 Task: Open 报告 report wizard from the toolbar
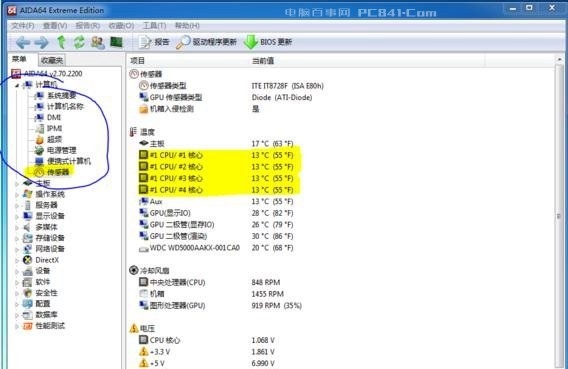pos(154,42)
